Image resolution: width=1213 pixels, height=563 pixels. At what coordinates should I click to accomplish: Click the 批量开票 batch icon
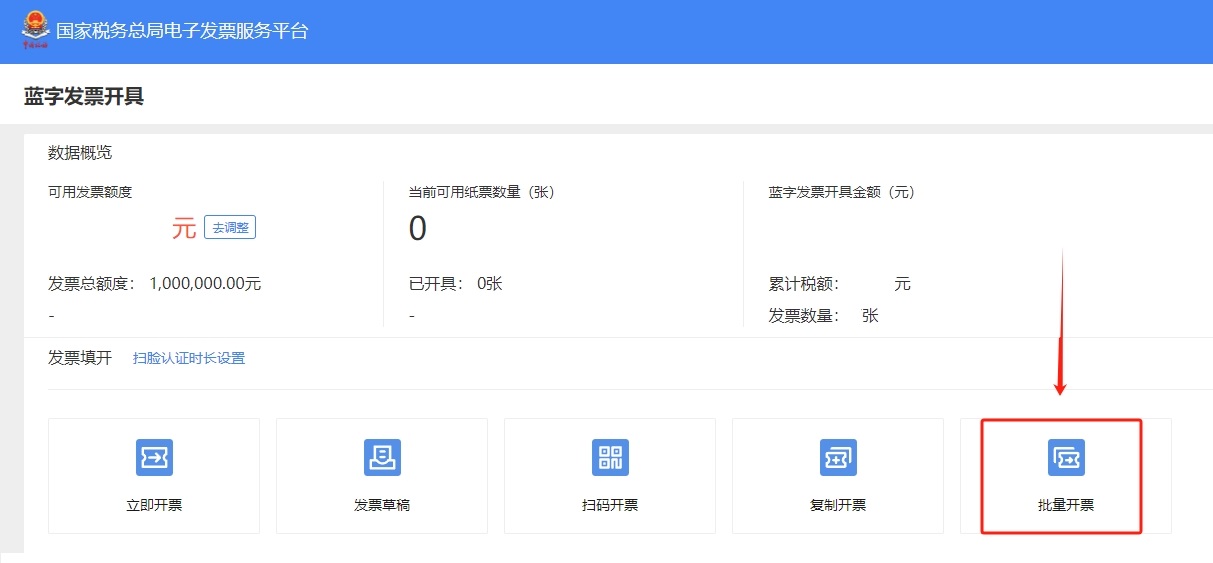1066,457
